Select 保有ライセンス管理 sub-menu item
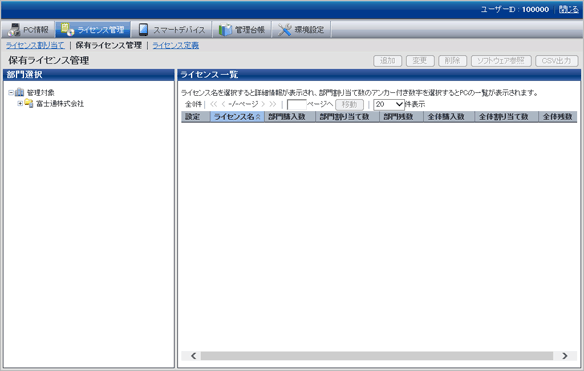The image size is (584, 371). [x=108, y=45]
